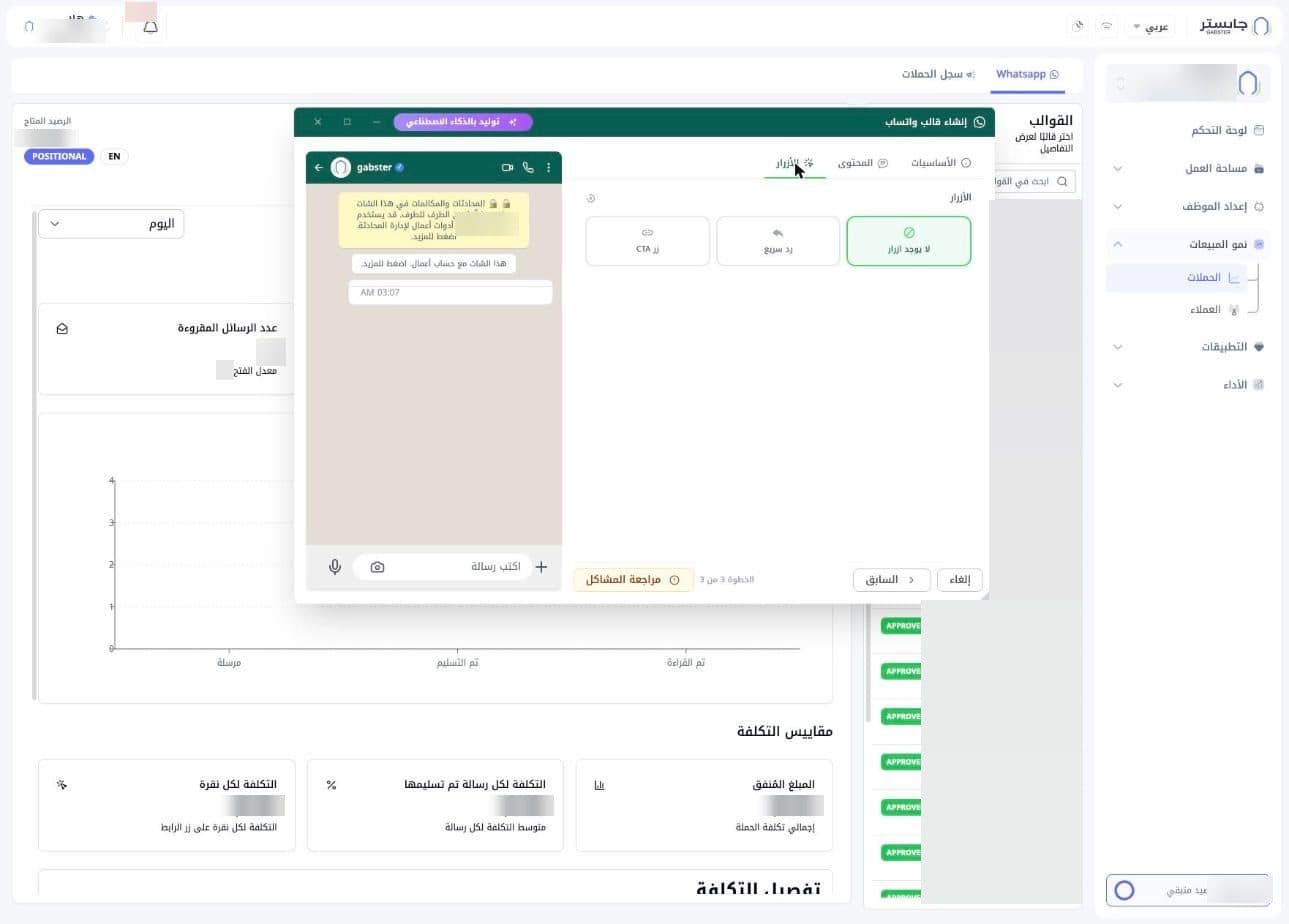Screen dimensions: 1289x924
Task: Open the الأزرار step tab
Action: (x=795, y=162)
